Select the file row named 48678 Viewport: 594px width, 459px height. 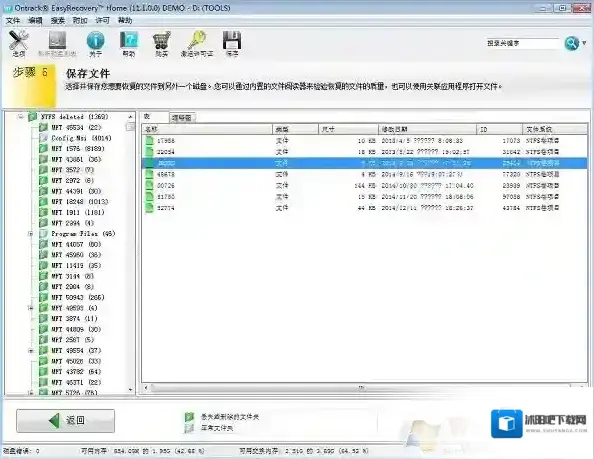365,175
